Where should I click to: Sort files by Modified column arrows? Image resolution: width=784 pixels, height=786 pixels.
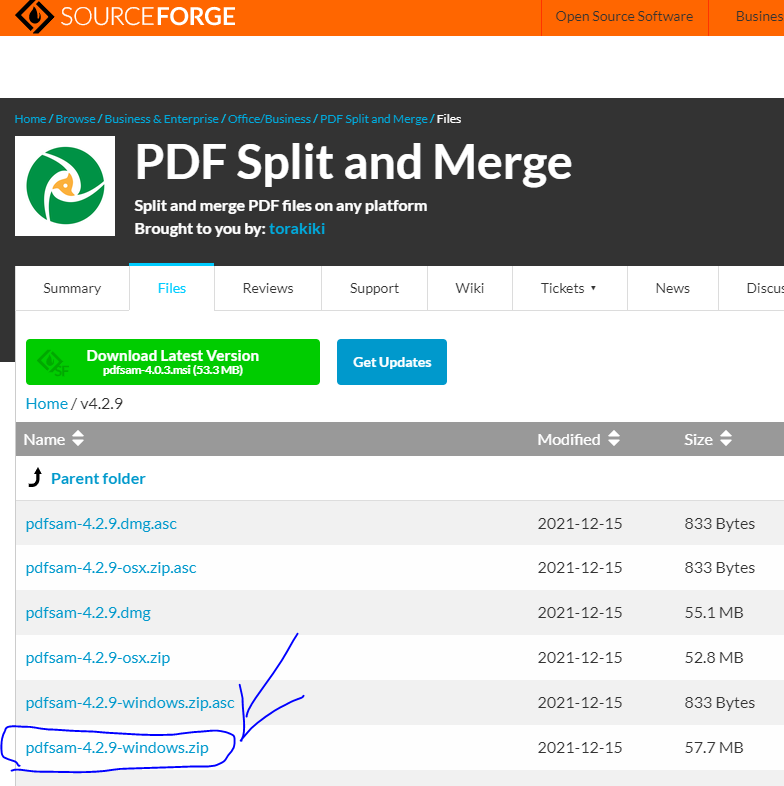click(614, 439)
